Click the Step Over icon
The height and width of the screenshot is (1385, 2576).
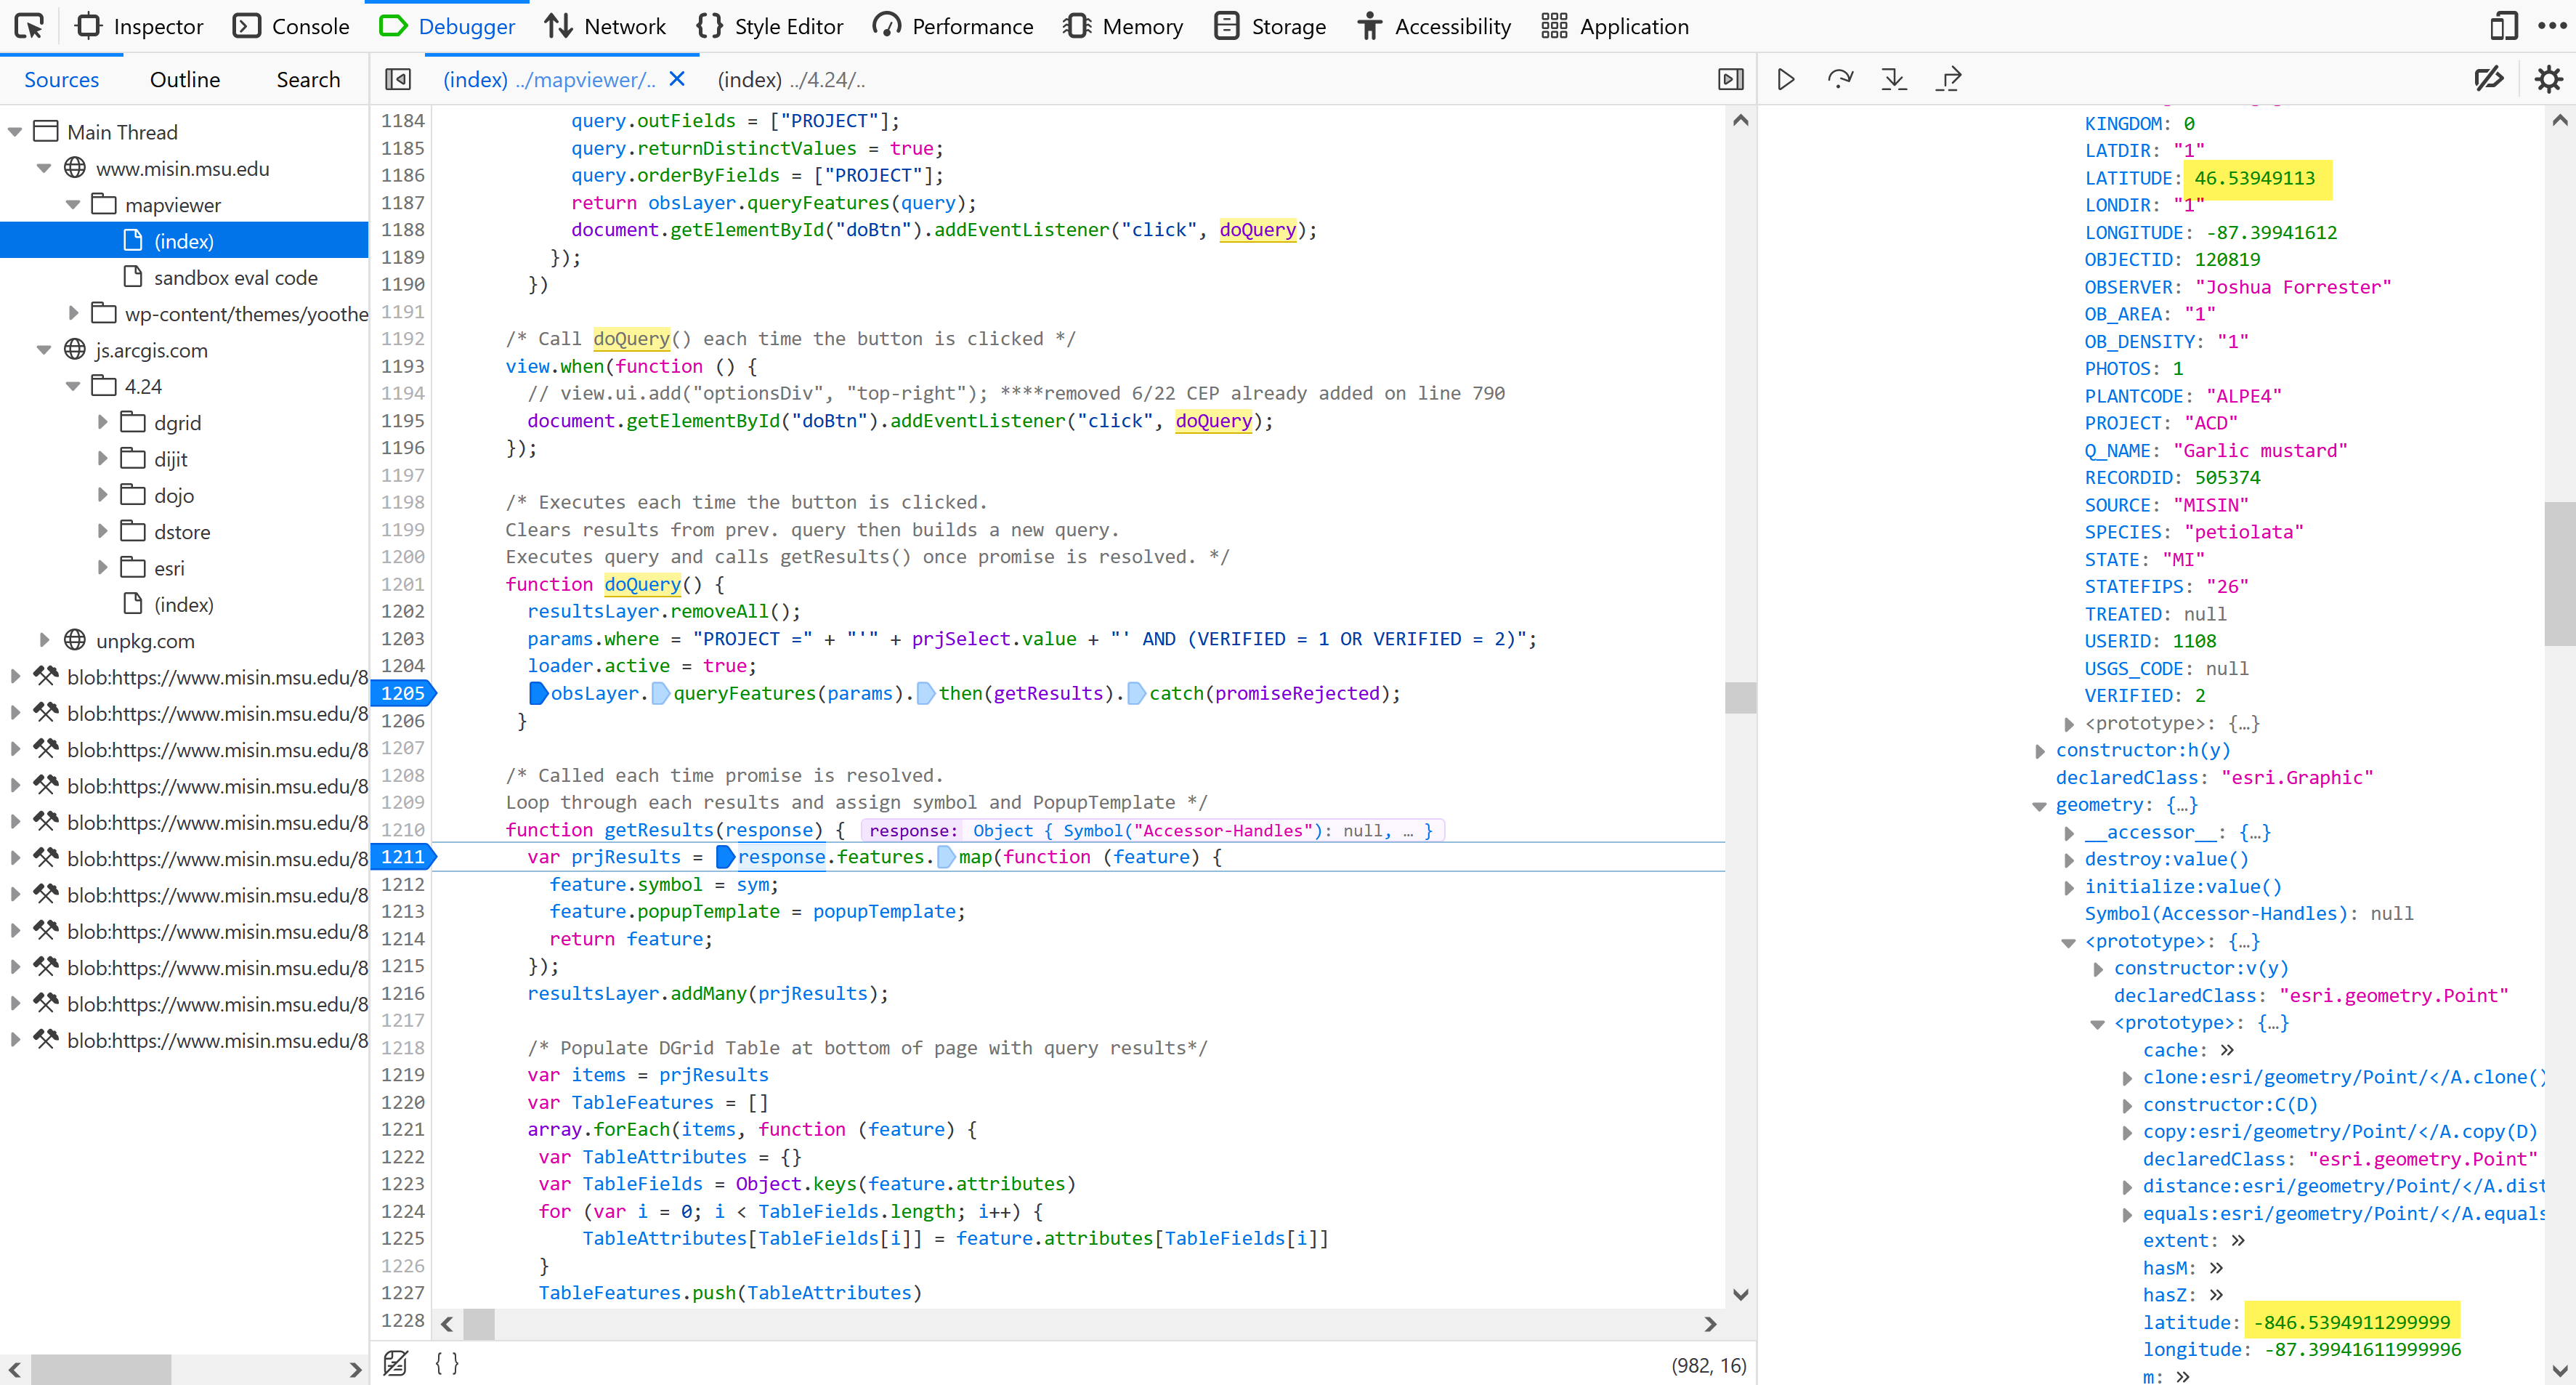pyautogui.click(x=1839, y=79)
